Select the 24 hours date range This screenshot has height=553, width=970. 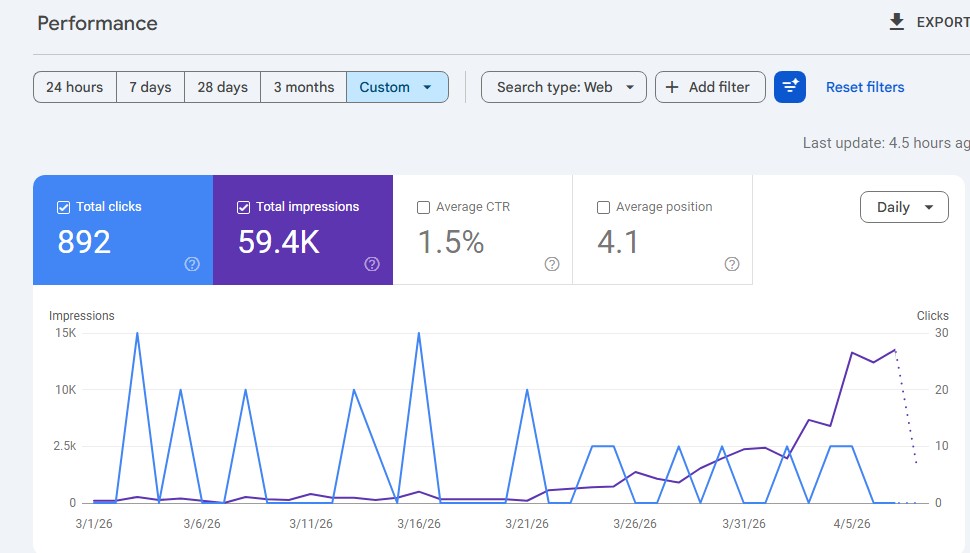click(75, 87)
